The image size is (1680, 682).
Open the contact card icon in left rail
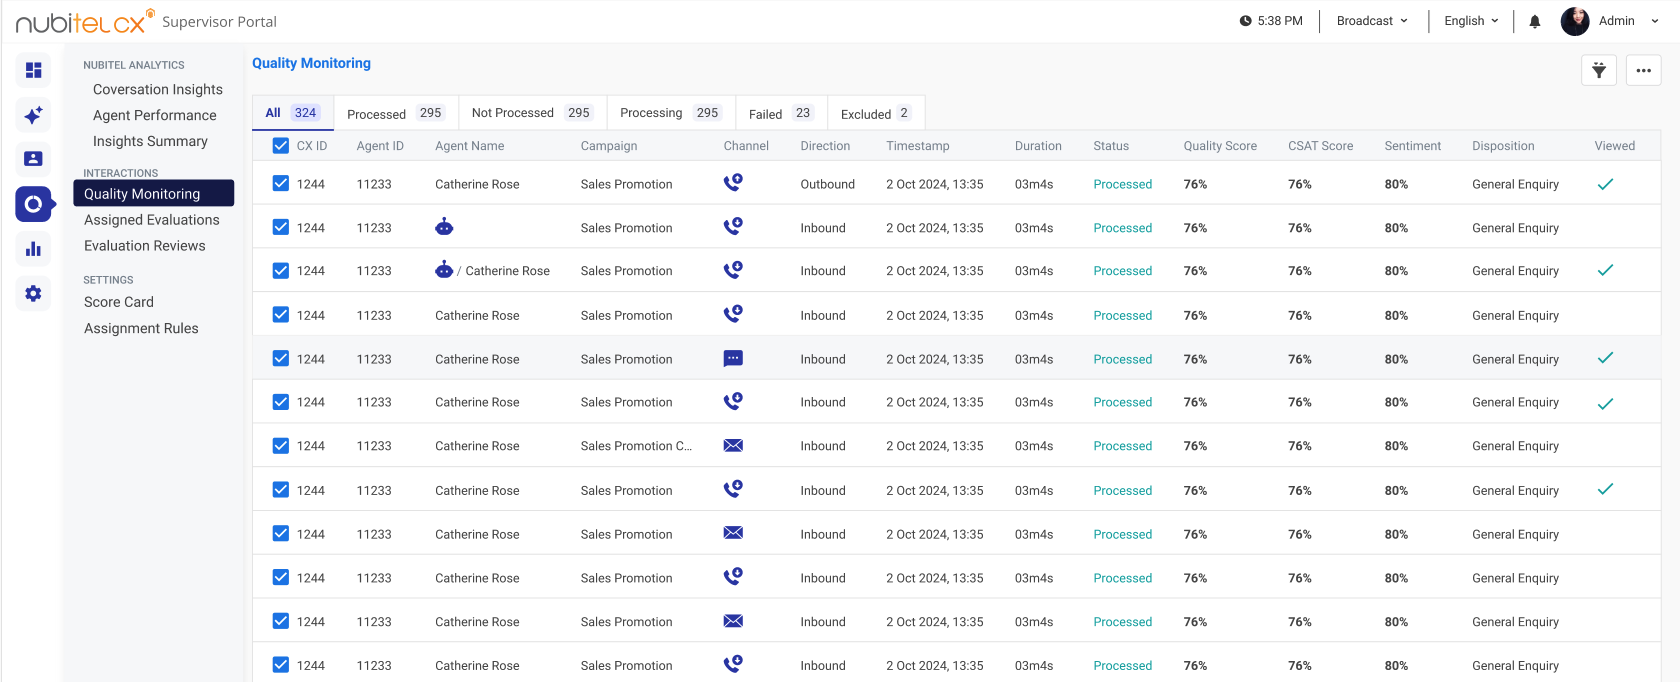33,158
